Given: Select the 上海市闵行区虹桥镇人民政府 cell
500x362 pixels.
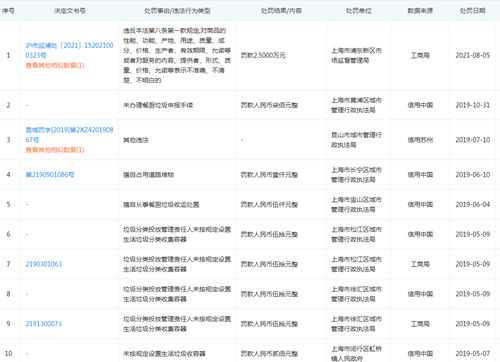Looking at the screenshot, I should click(356, 354).
